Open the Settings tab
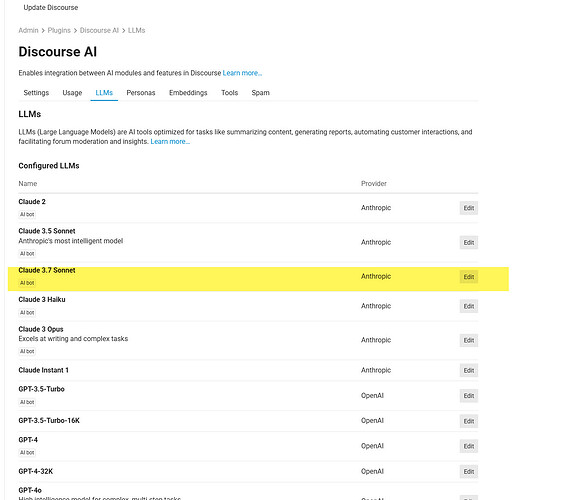 tap(36, 93)
